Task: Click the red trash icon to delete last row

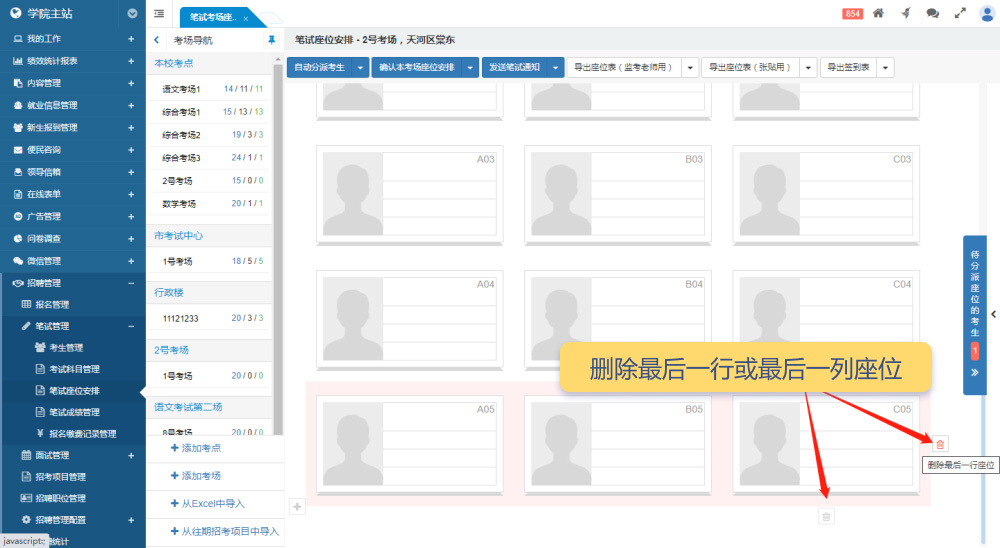Action: click(939, 443)
